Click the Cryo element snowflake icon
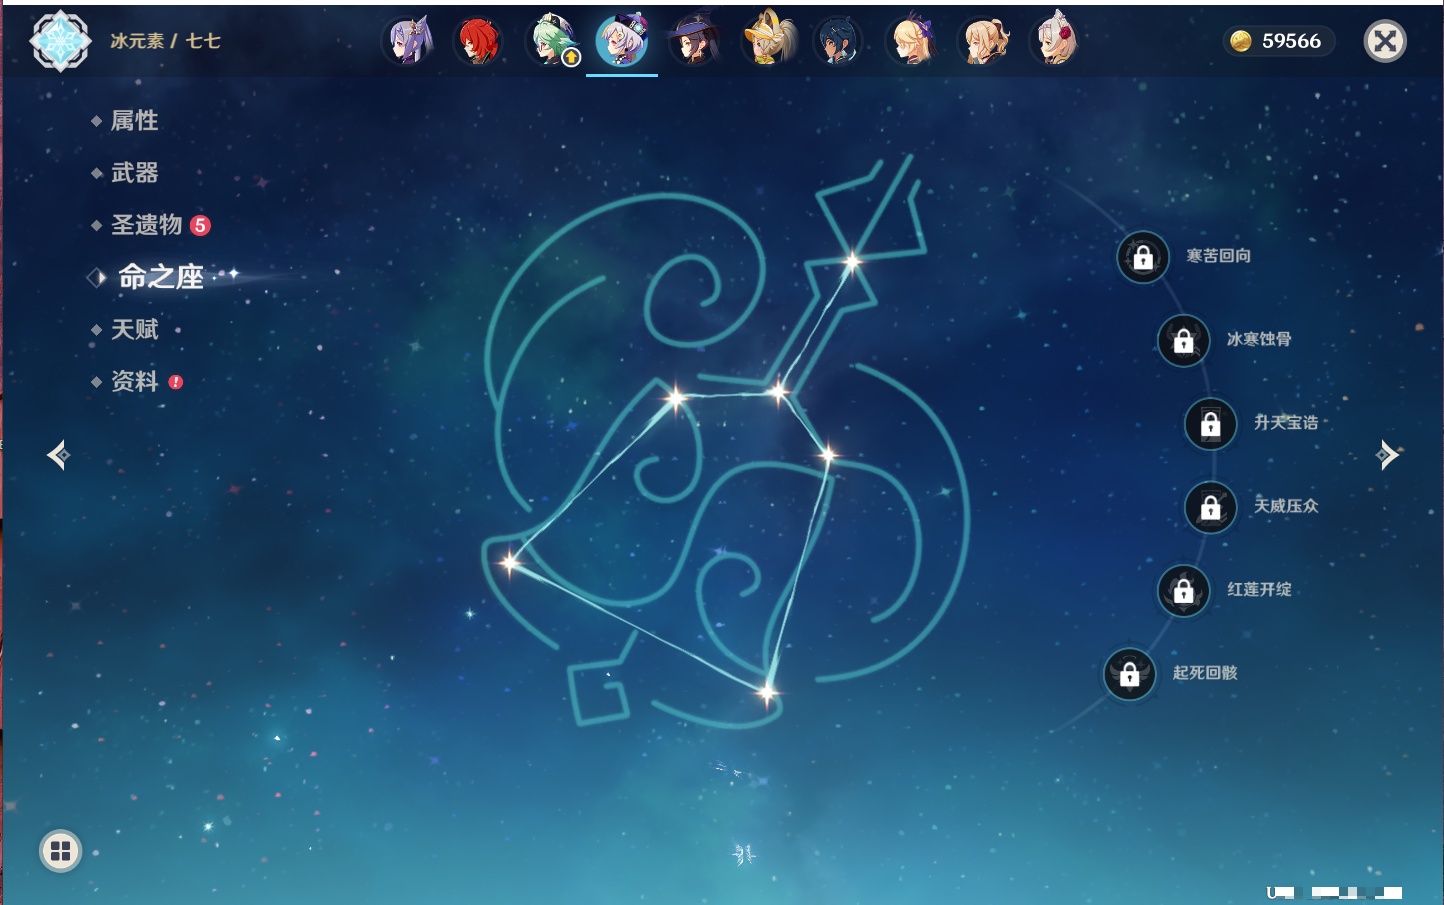1444x905 pixels. click(60, 41)
